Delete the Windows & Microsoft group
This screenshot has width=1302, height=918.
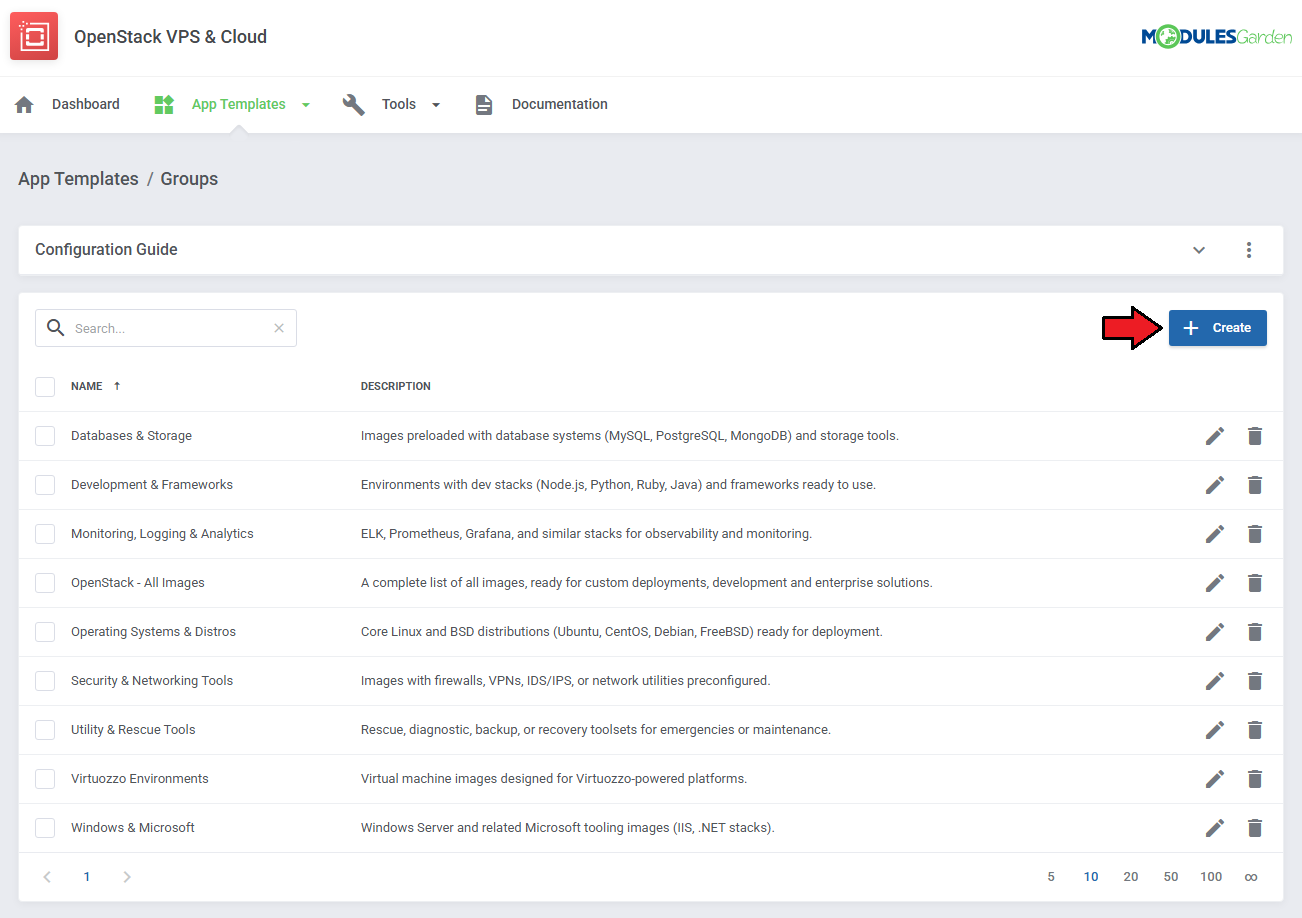pyautogui.click(x=1255, y=828)
